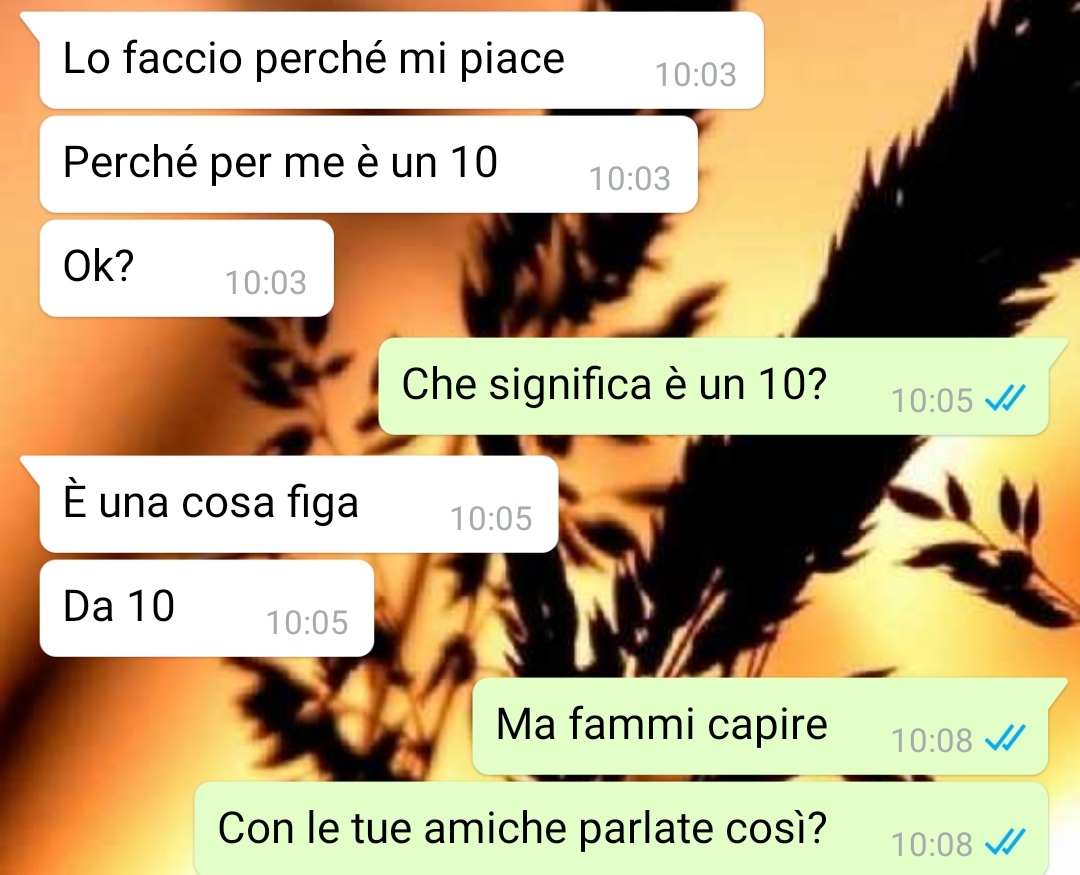The width and height of the screenshot is (1080, 875).
Task: Click the 10:05 timestamp next to 'È una cosa figa'
Action: click(x=491, y=518)
